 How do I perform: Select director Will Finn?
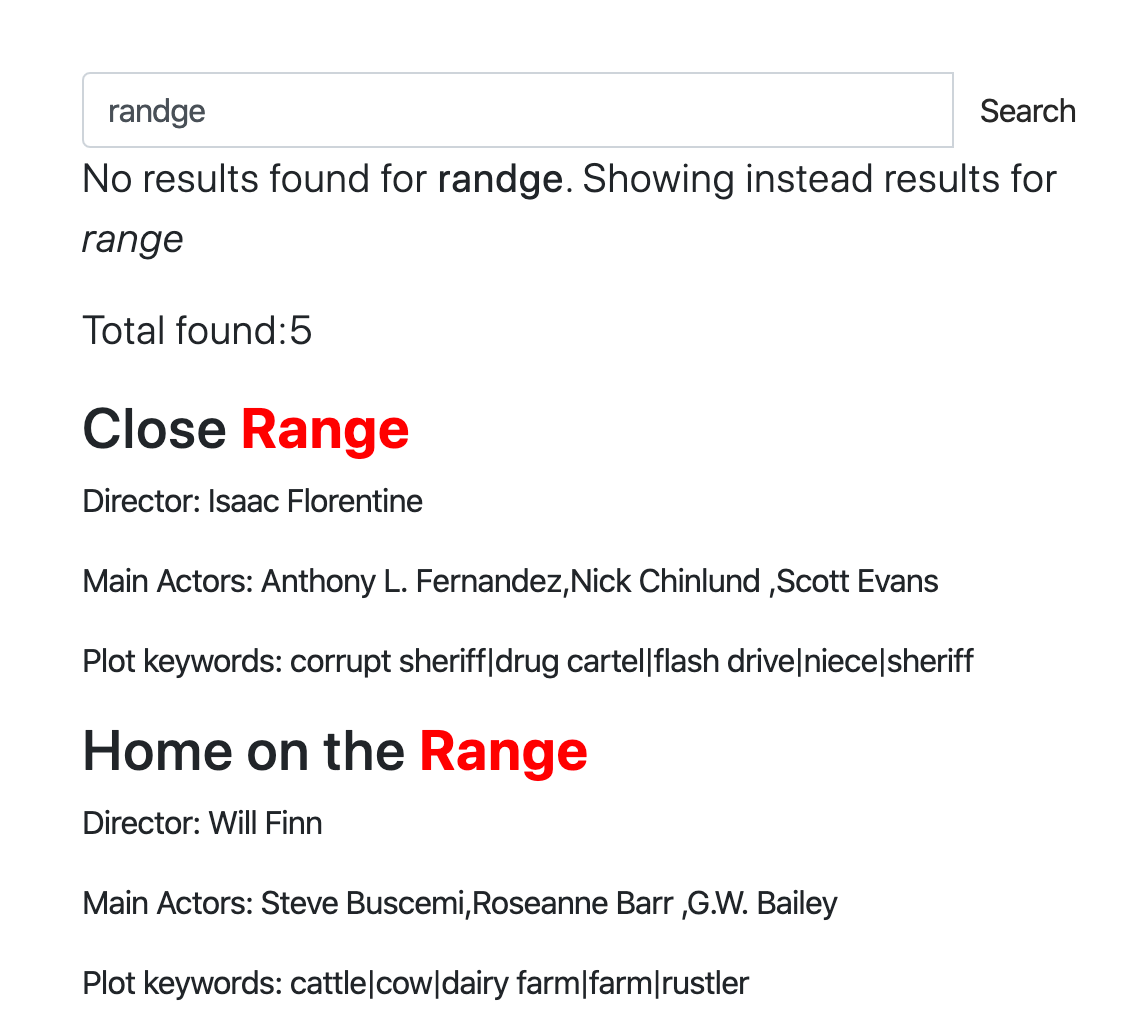click(265, 822)
